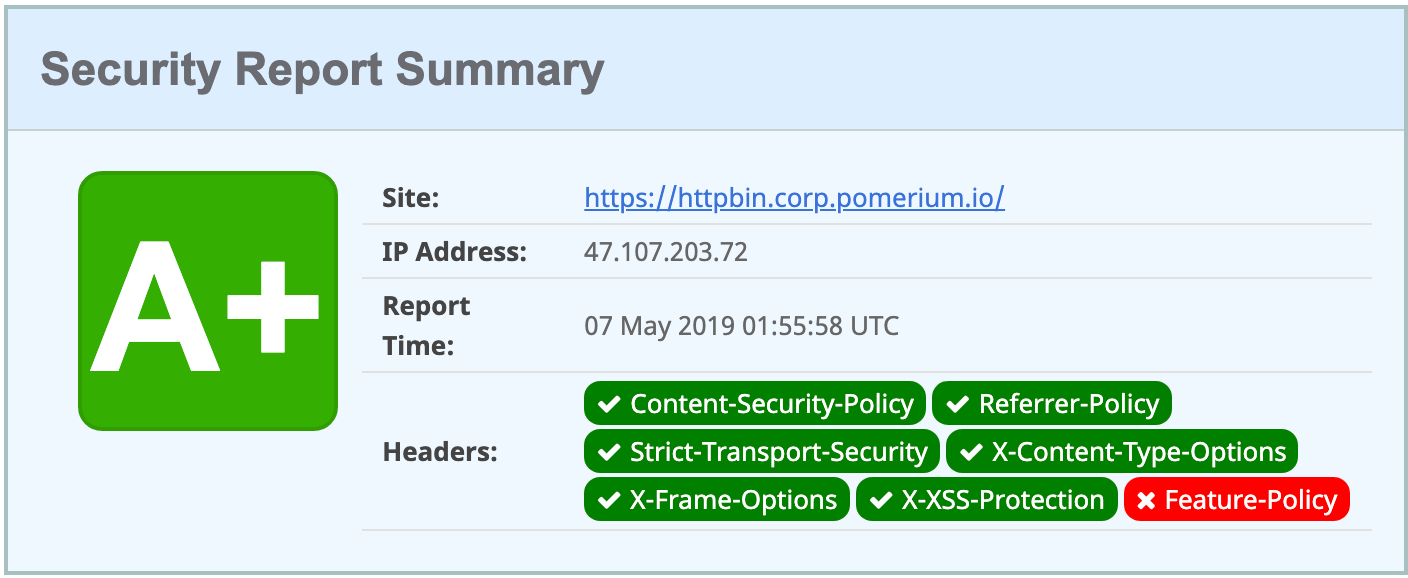
Task: Click the Strict-Transport-Security badge
Action: (x=761, y=451)
